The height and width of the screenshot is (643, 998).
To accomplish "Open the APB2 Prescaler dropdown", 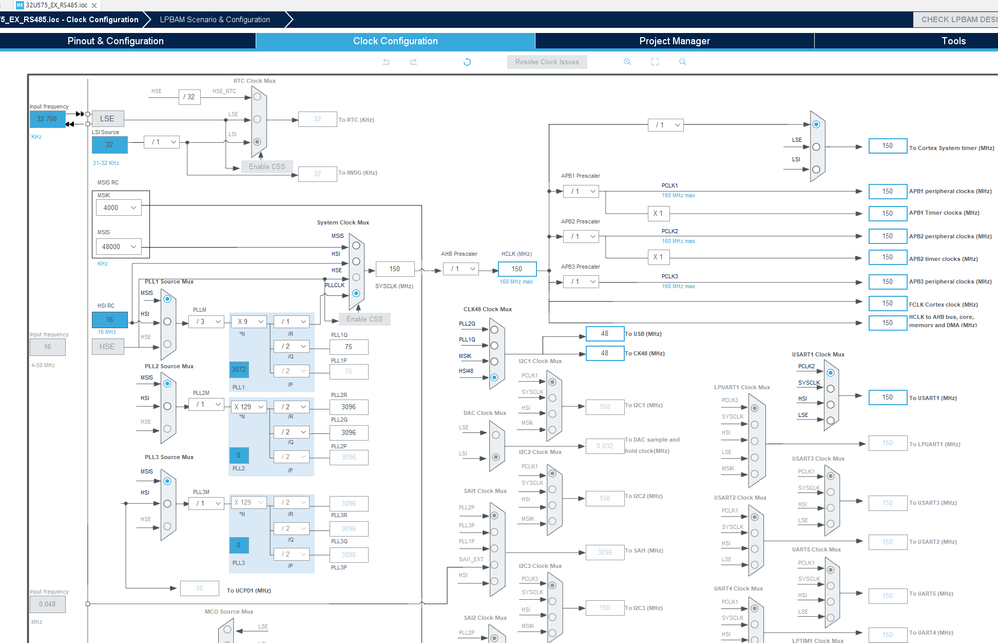I will point(580,236).
